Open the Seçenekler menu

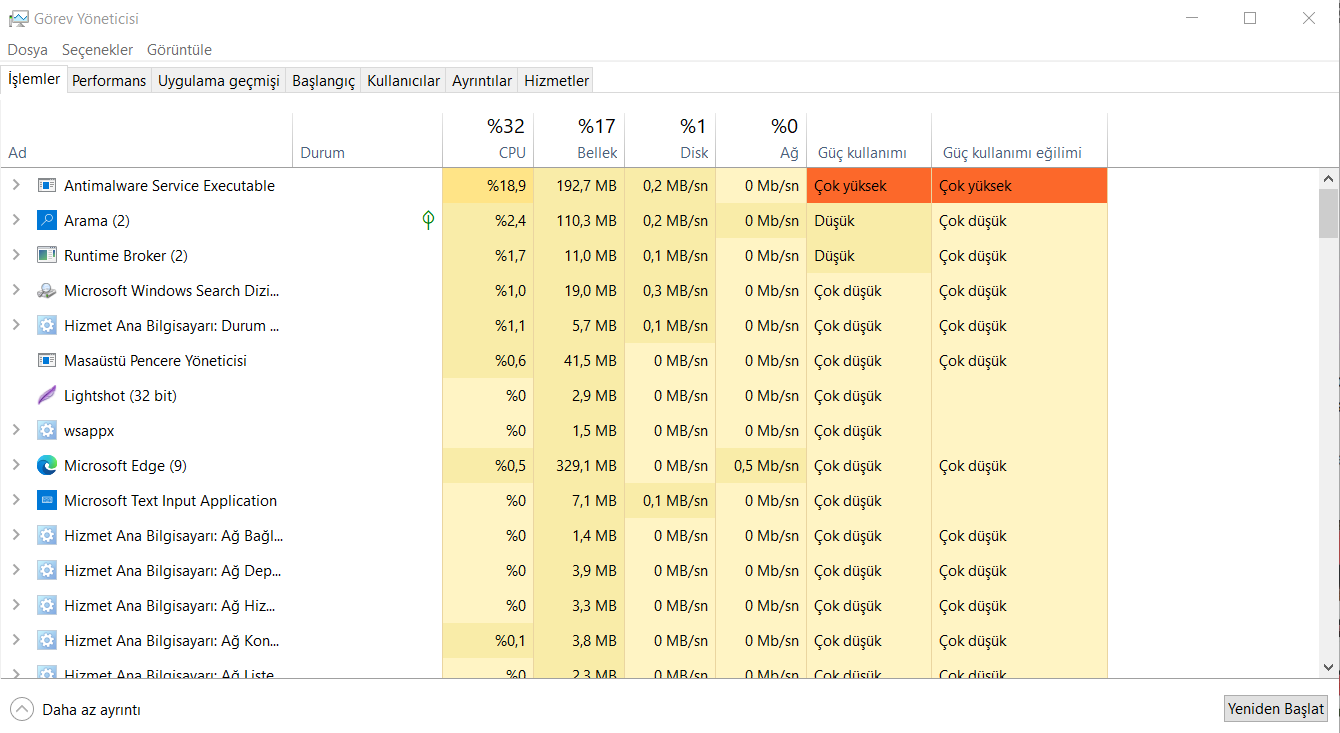[x=97, y=50]
